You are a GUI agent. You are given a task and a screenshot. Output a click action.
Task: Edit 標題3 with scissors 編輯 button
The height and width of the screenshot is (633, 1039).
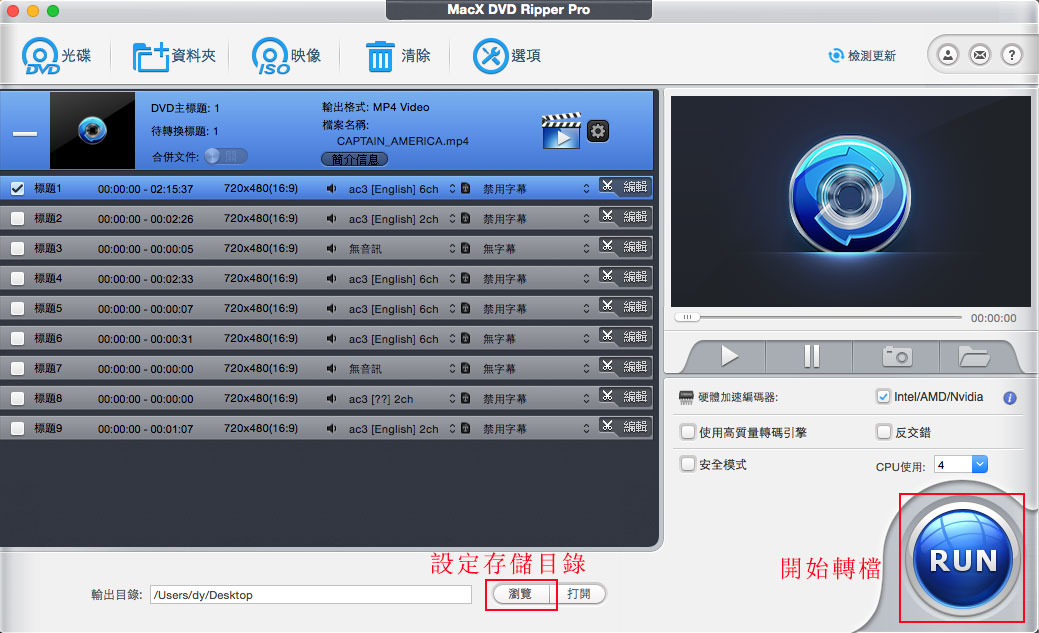click(x=625, y=247)
